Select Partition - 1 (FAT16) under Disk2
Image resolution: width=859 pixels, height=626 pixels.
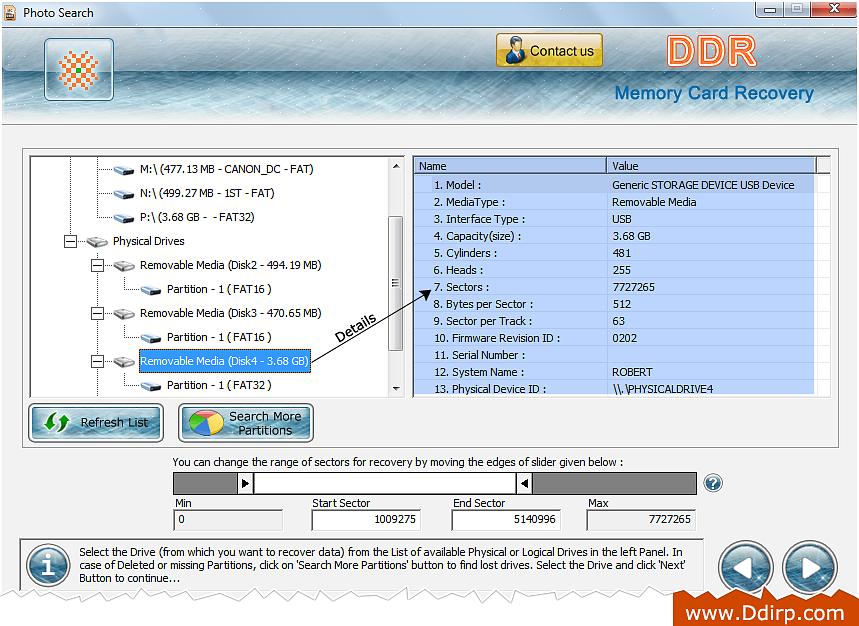(219, 289)
